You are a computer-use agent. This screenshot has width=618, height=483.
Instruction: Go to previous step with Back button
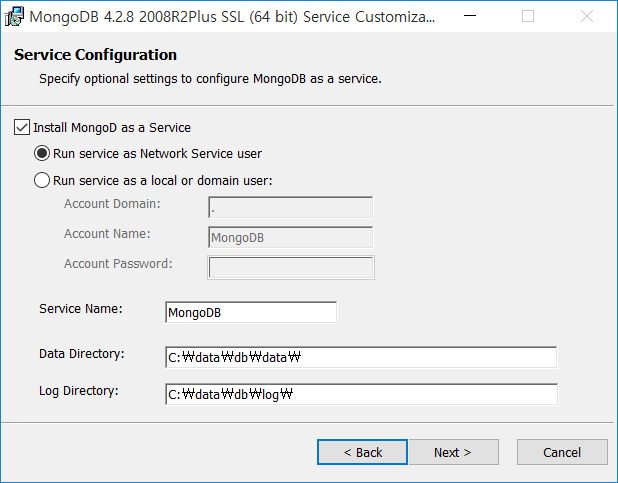click(x=362, y=452)
